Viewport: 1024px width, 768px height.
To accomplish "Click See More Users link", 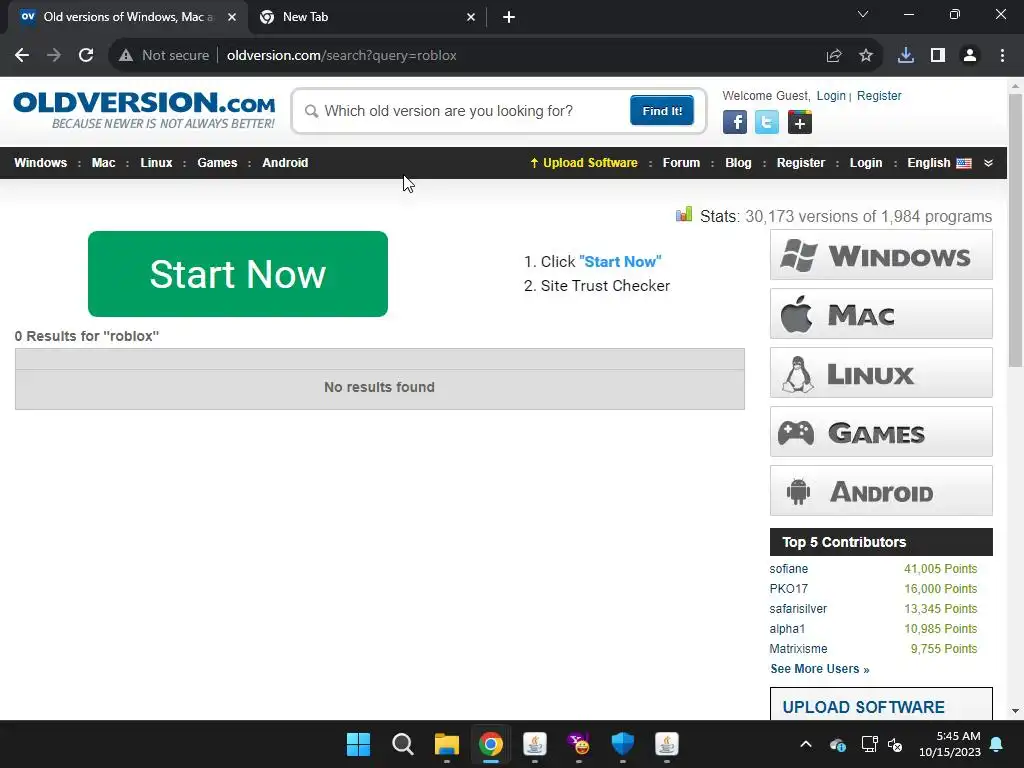I will 820,669.
